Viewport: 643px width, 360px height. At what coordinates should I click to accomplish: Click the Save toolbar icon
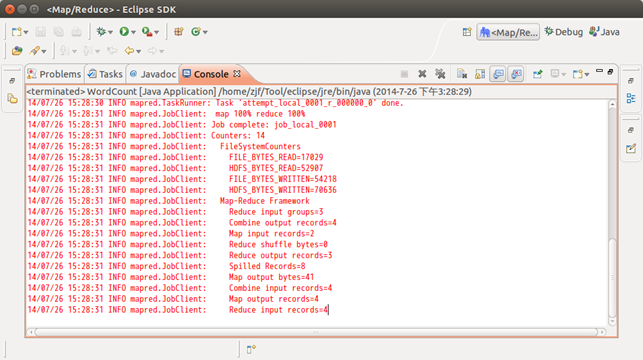[x=40, y=32]
